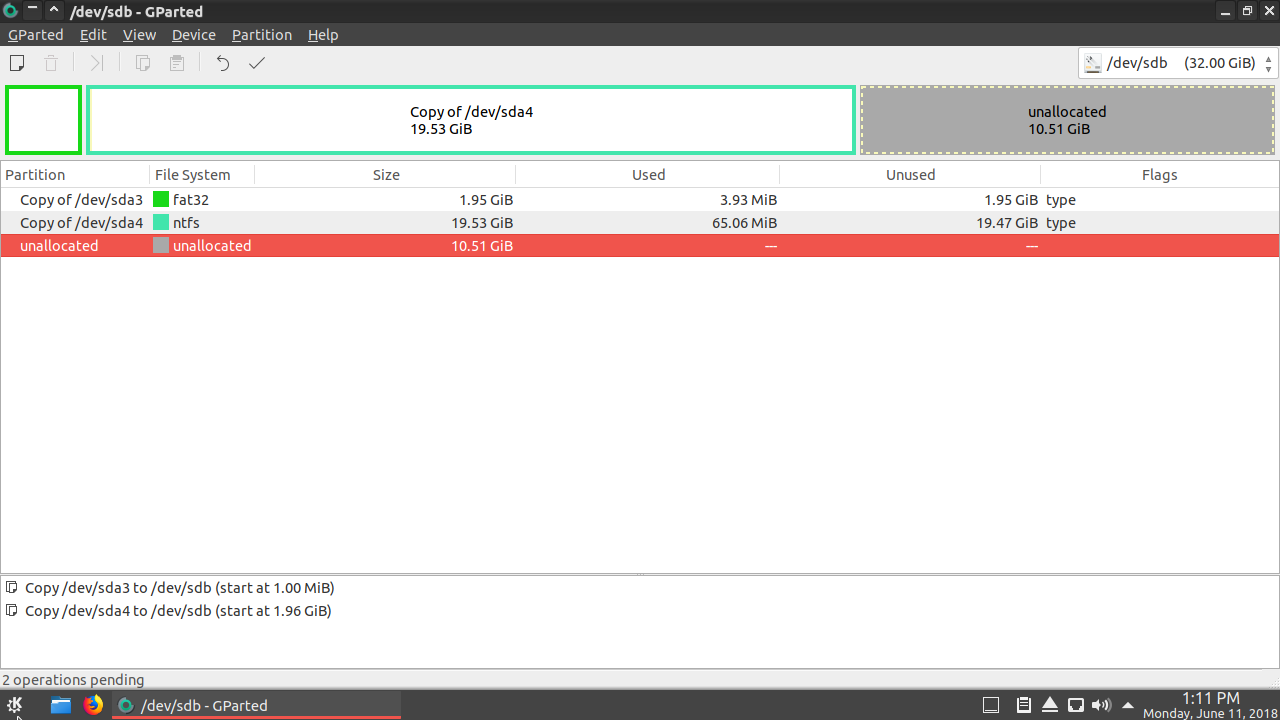Click the copy sda4 operation icon
This screenshot has width=1280, height=720.
[x=12, y=610]
